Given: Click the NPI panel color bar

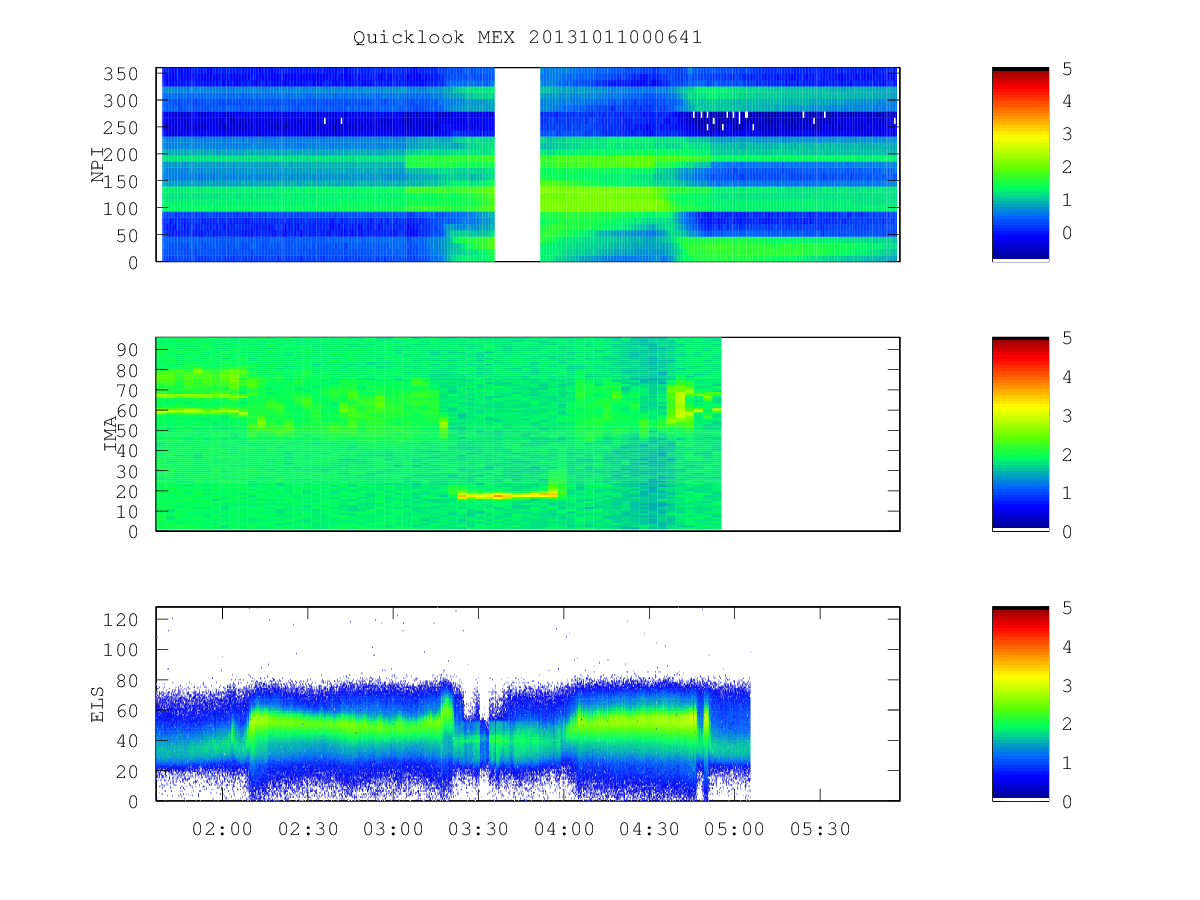Looking at the screenshot, I should coord(1020,164).
